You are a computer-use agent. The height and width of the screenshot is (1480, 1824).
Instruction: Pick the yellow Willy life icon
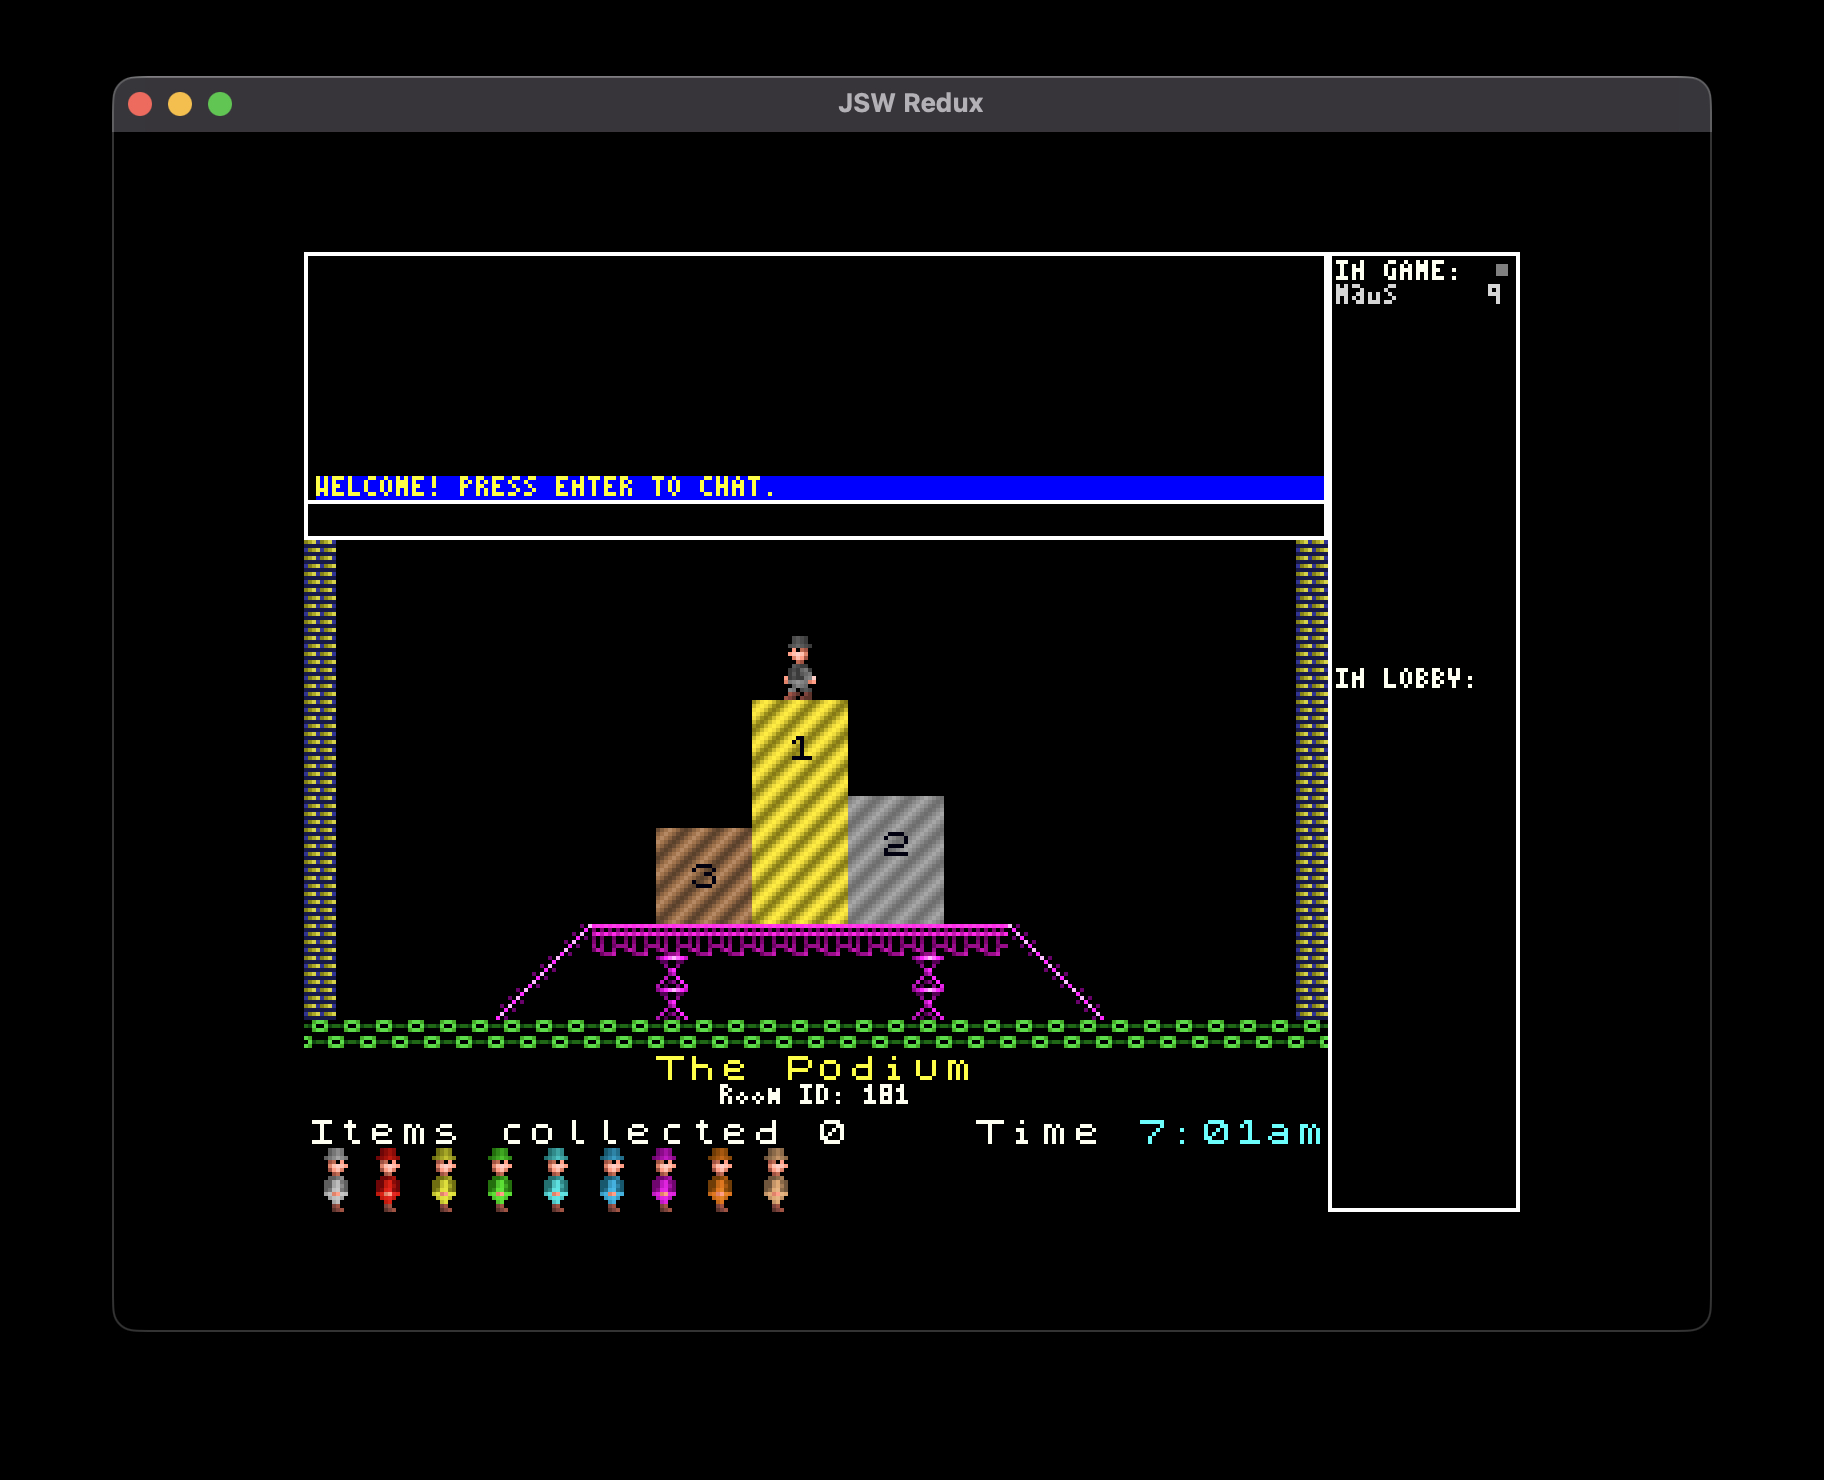coord(444,1180)
